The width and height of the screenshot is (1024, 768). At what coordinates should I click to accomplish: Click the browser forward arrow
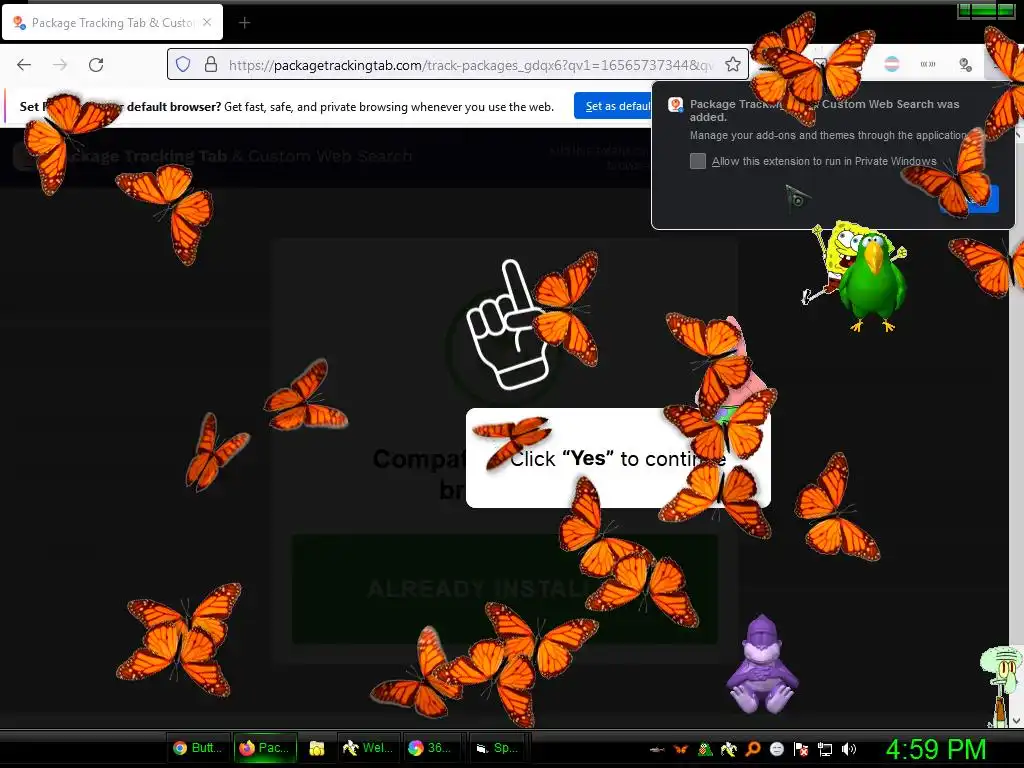[x=60, y=65]
